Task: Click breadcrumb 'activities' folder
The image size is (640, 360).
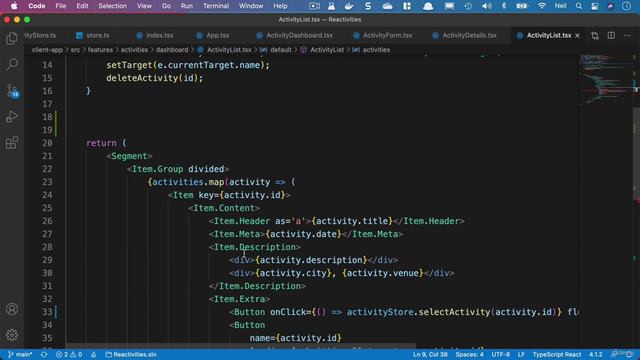Action: 134,50
